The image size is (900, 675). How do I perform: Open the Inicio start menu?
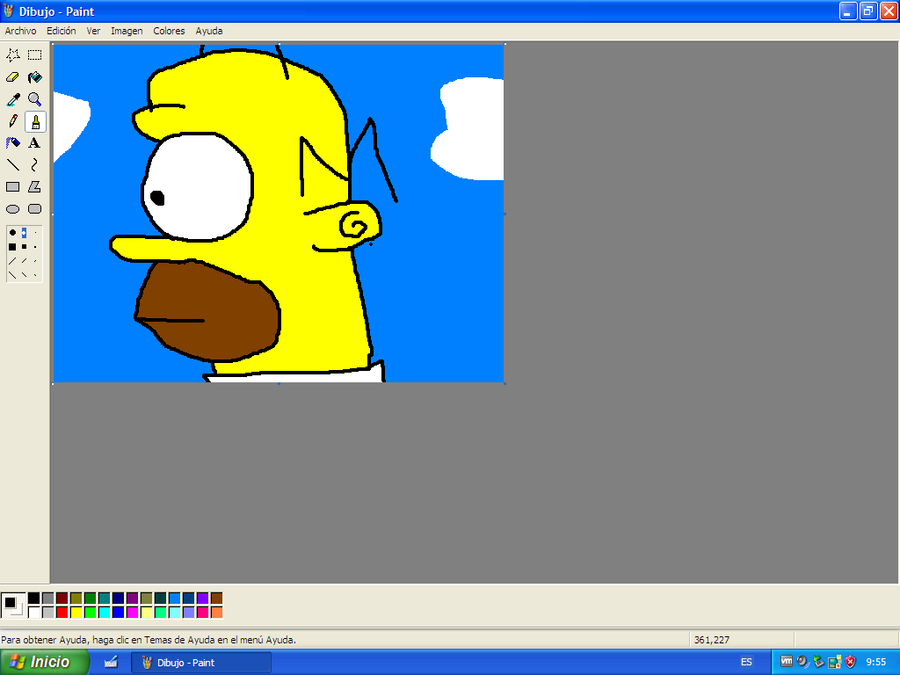point(45,662)
